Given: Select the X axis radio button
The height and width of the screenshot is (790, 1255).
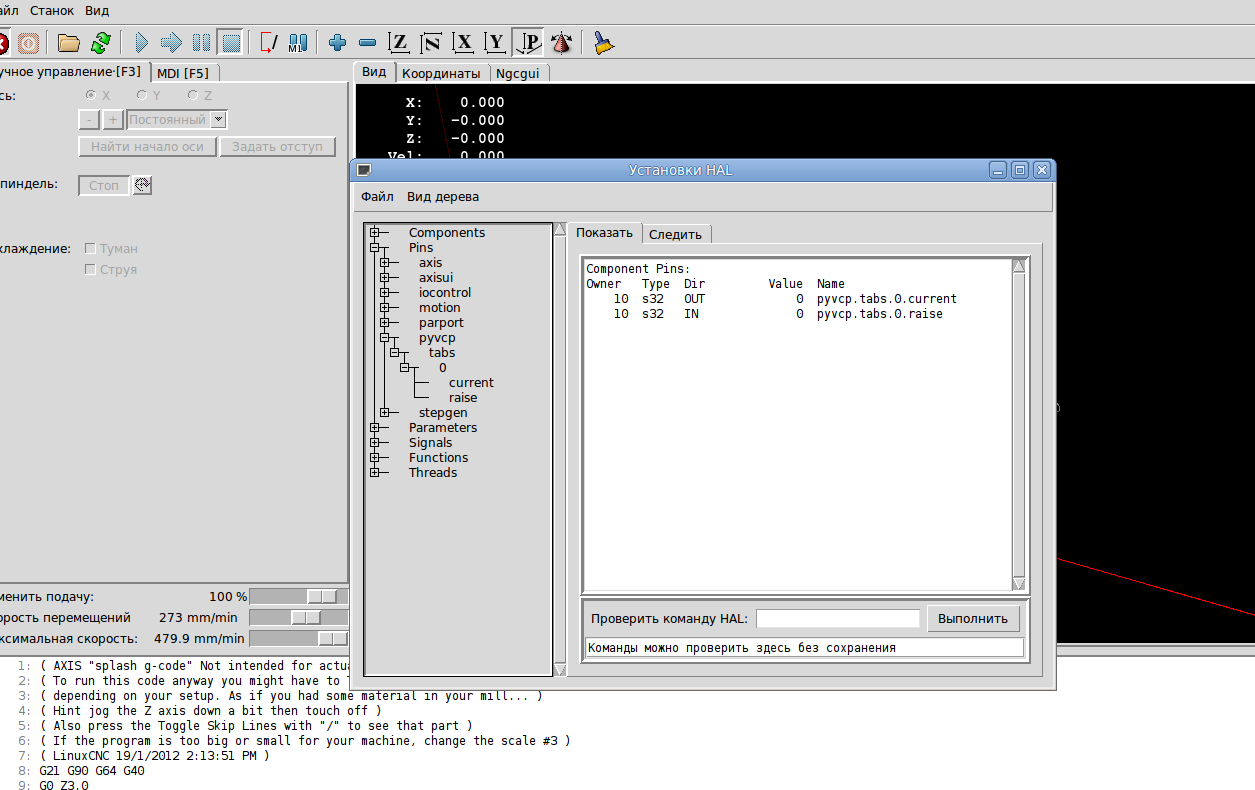Looking at the screenshot, I should pos(91,95).
